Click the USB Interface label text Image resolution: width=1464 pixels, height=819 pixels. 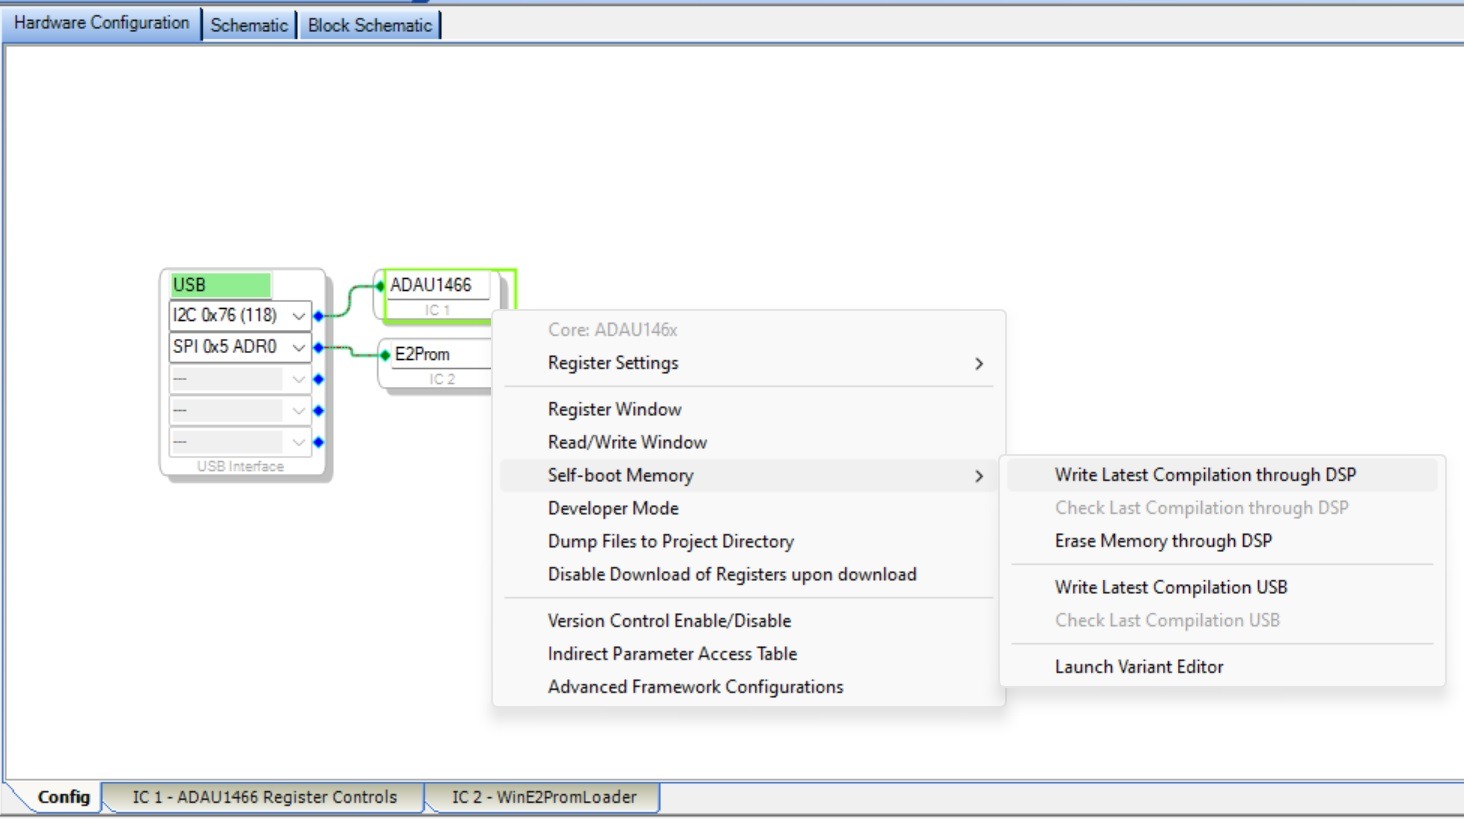pyautogui.click(x=240, y=467)
